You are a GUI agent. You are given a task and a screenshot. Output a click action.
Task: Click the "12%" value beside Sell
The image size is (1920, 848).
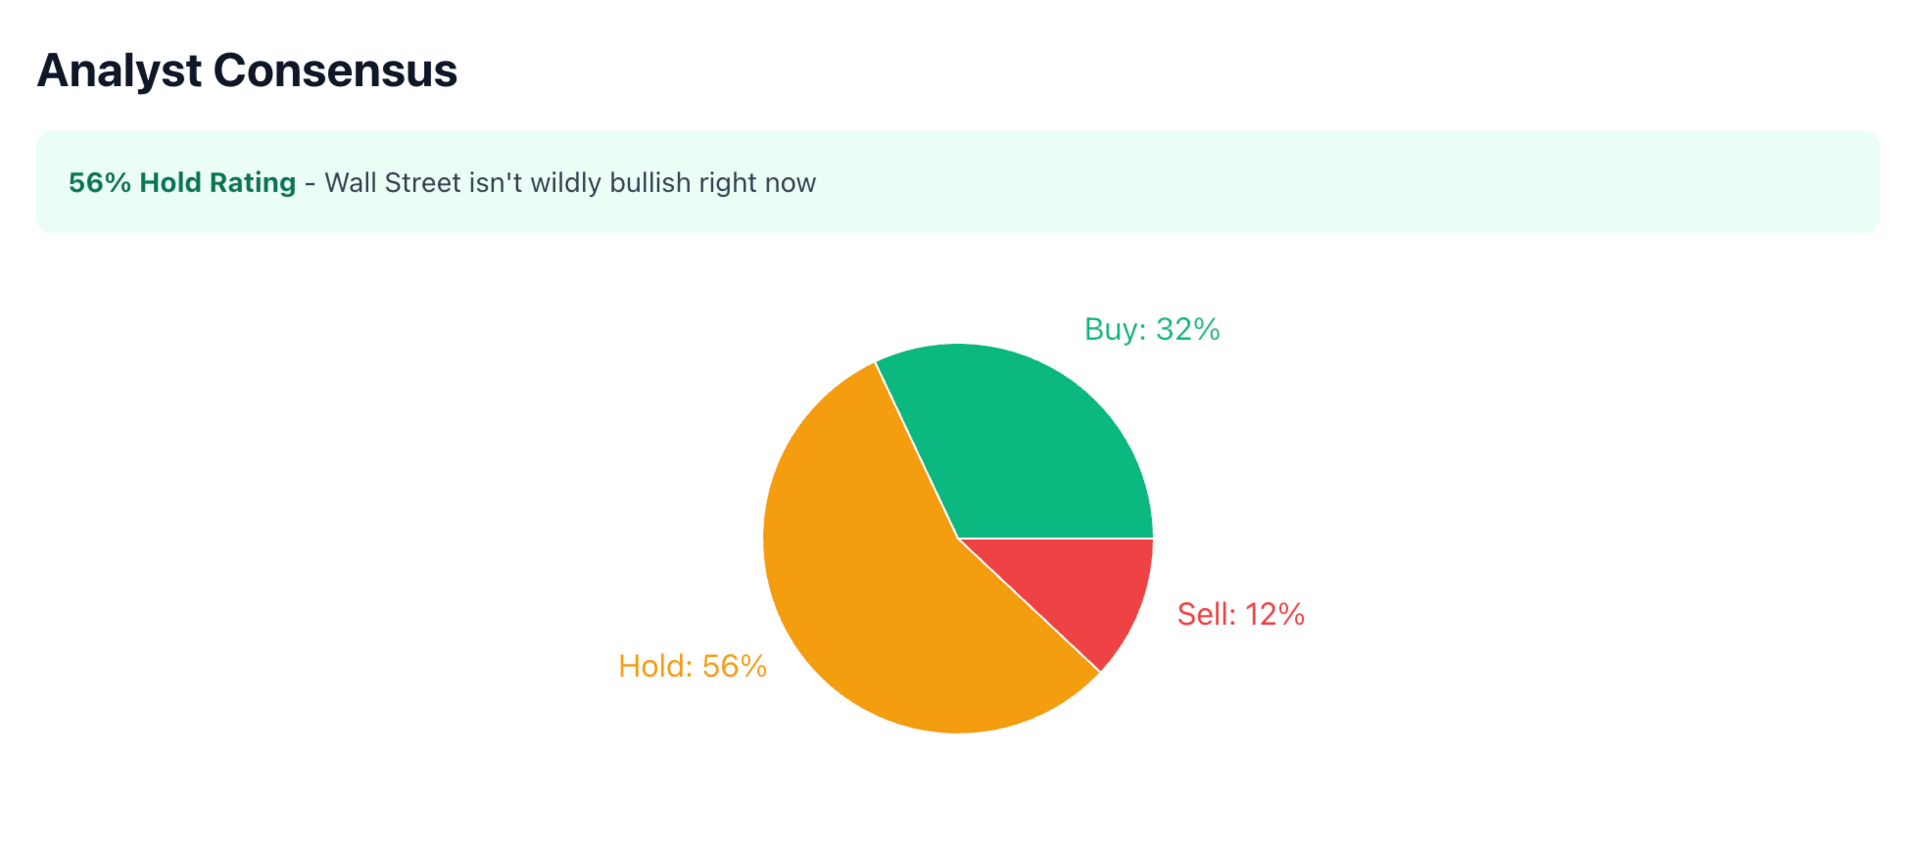(x=1275, y=614)
